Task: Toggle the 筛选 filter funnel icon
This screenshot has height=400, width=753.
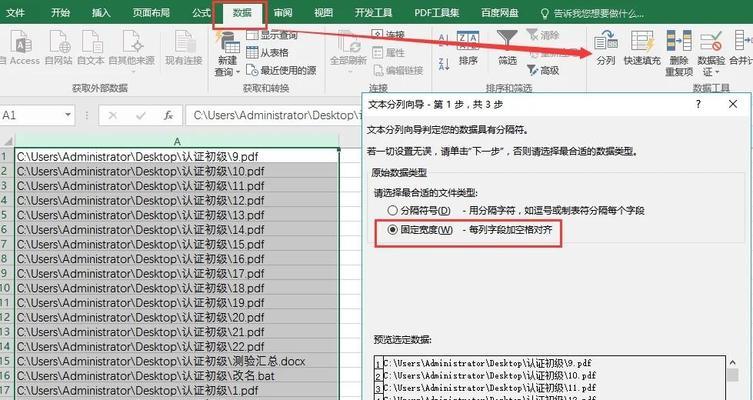Action: click(x=507, y=48)
